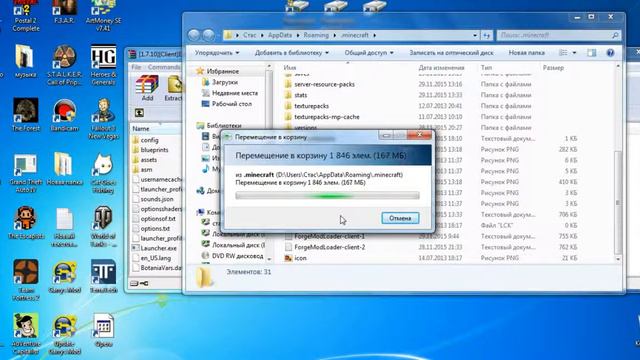640x360 pixels.
Task: Open Рабочий стол in the navigation pane
Action: coord(231,104)
